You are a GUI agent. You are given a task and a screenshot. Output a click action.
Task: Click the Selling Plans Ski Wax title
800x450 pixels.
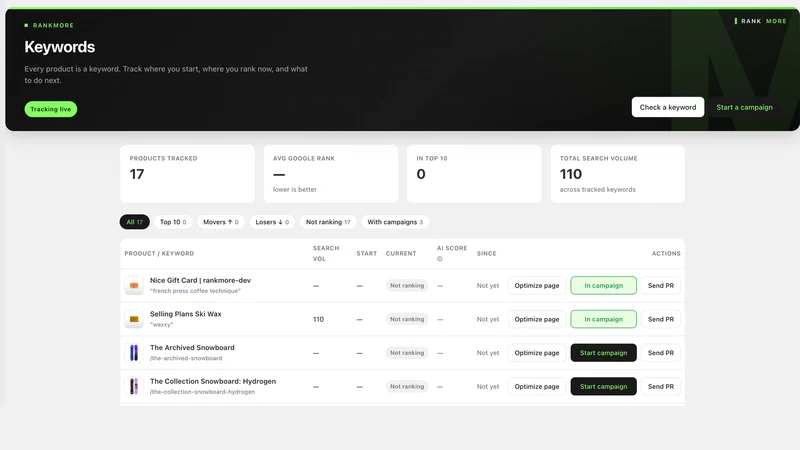click(x=186, y=314)
